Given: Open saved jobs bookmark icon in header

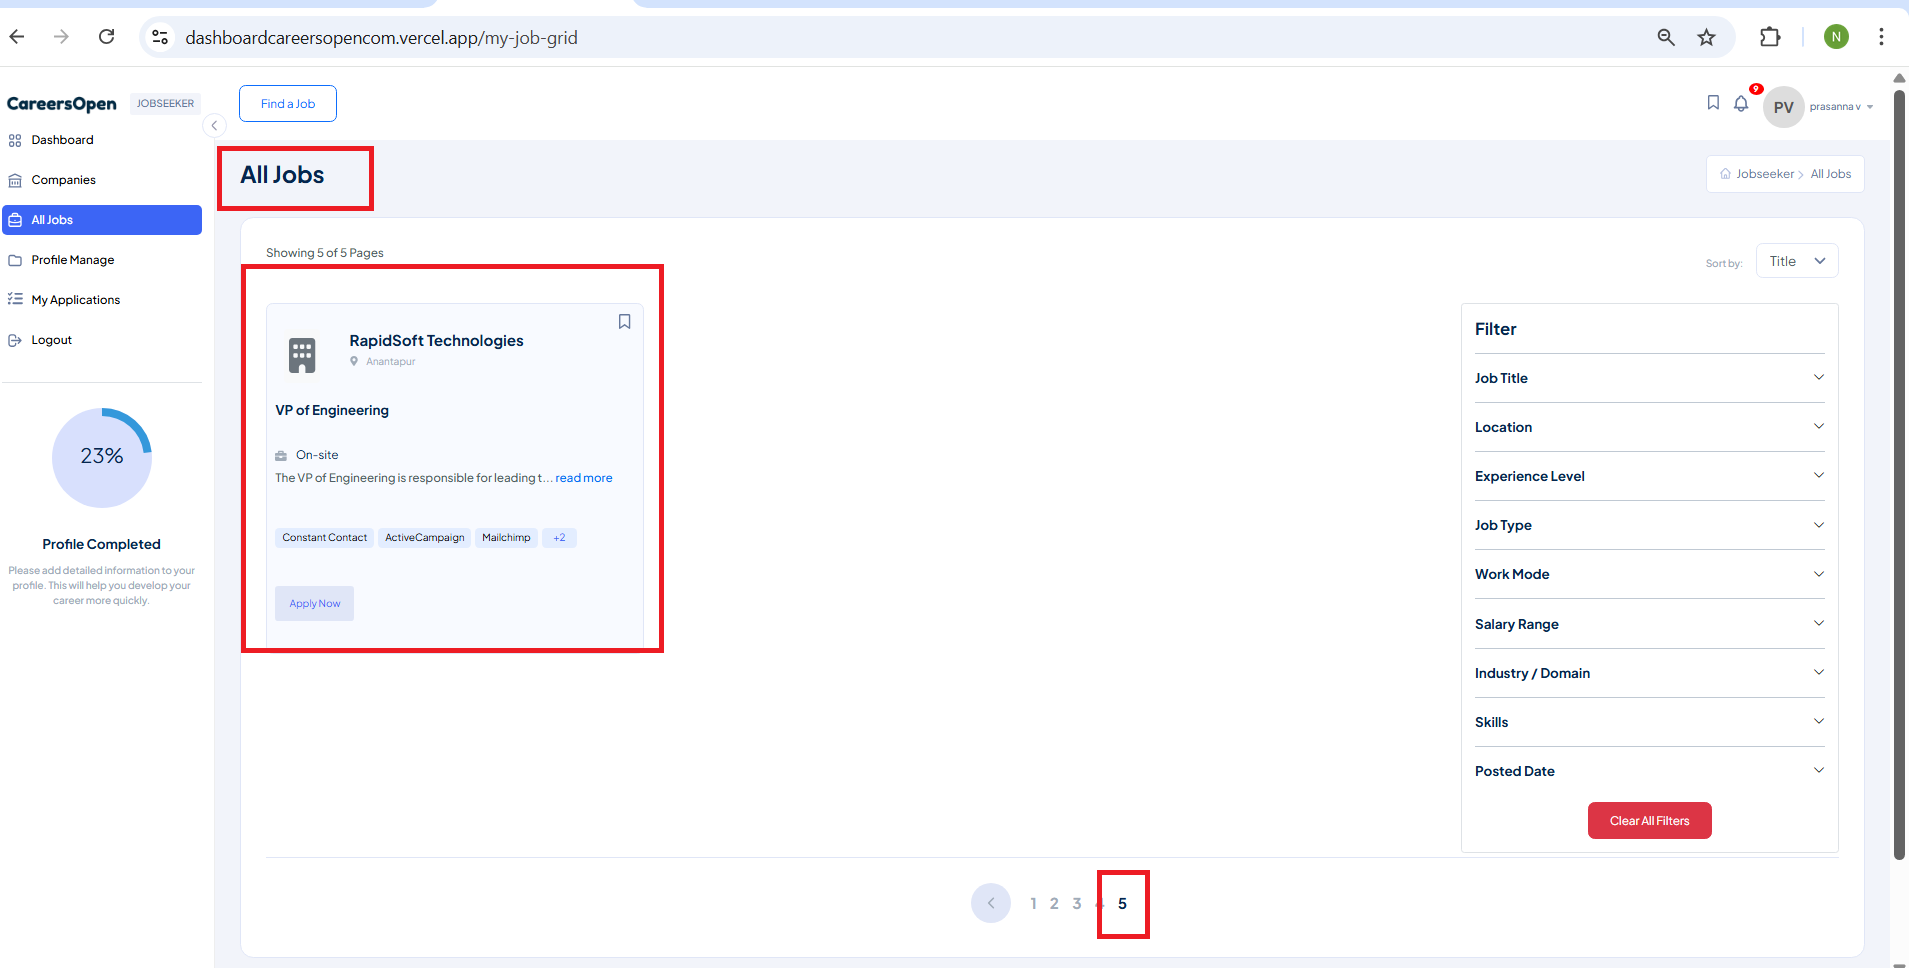Looking at the screenshot, I should (x=1712, y=103).
